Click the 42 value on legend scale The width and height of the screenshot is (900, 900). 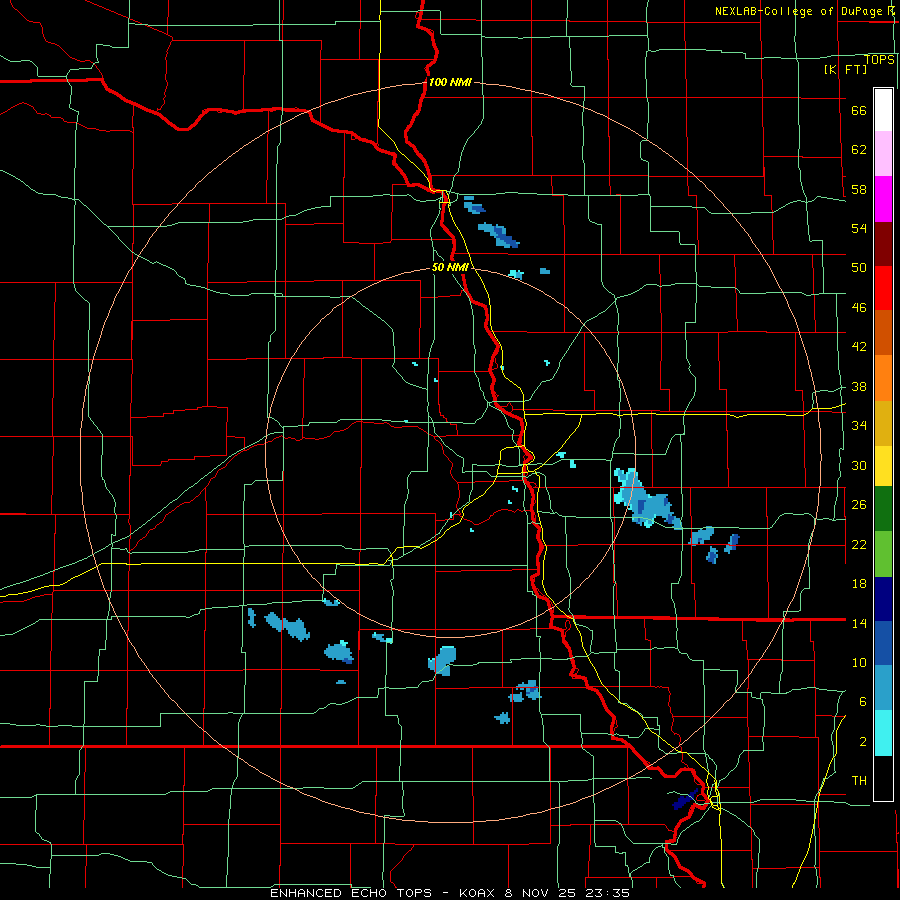(x=859, y=347)
